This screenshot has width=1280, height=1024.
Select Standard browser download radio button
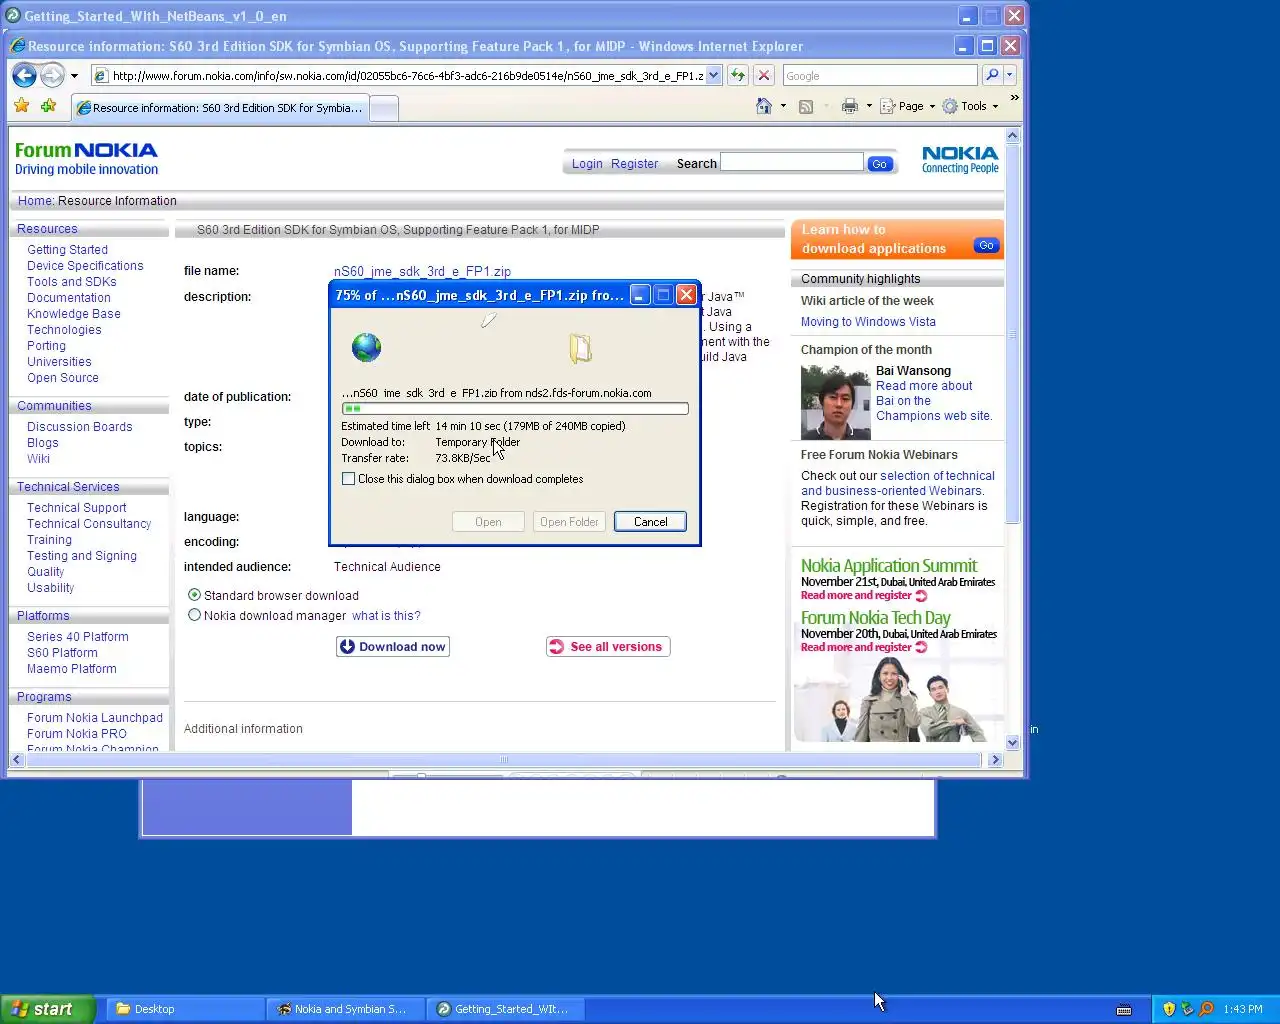[x=195, y=595]
